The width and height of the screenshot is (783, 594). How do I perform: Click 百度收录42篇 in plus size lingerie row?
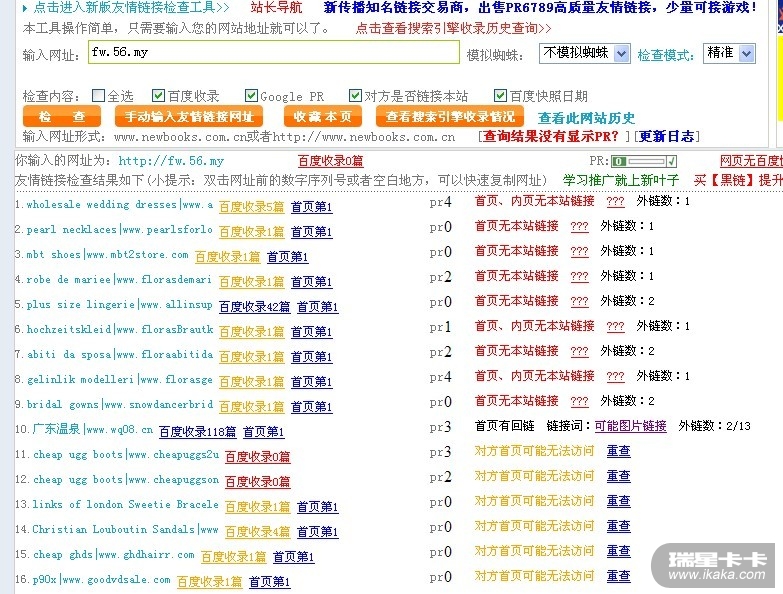(254, 306)
